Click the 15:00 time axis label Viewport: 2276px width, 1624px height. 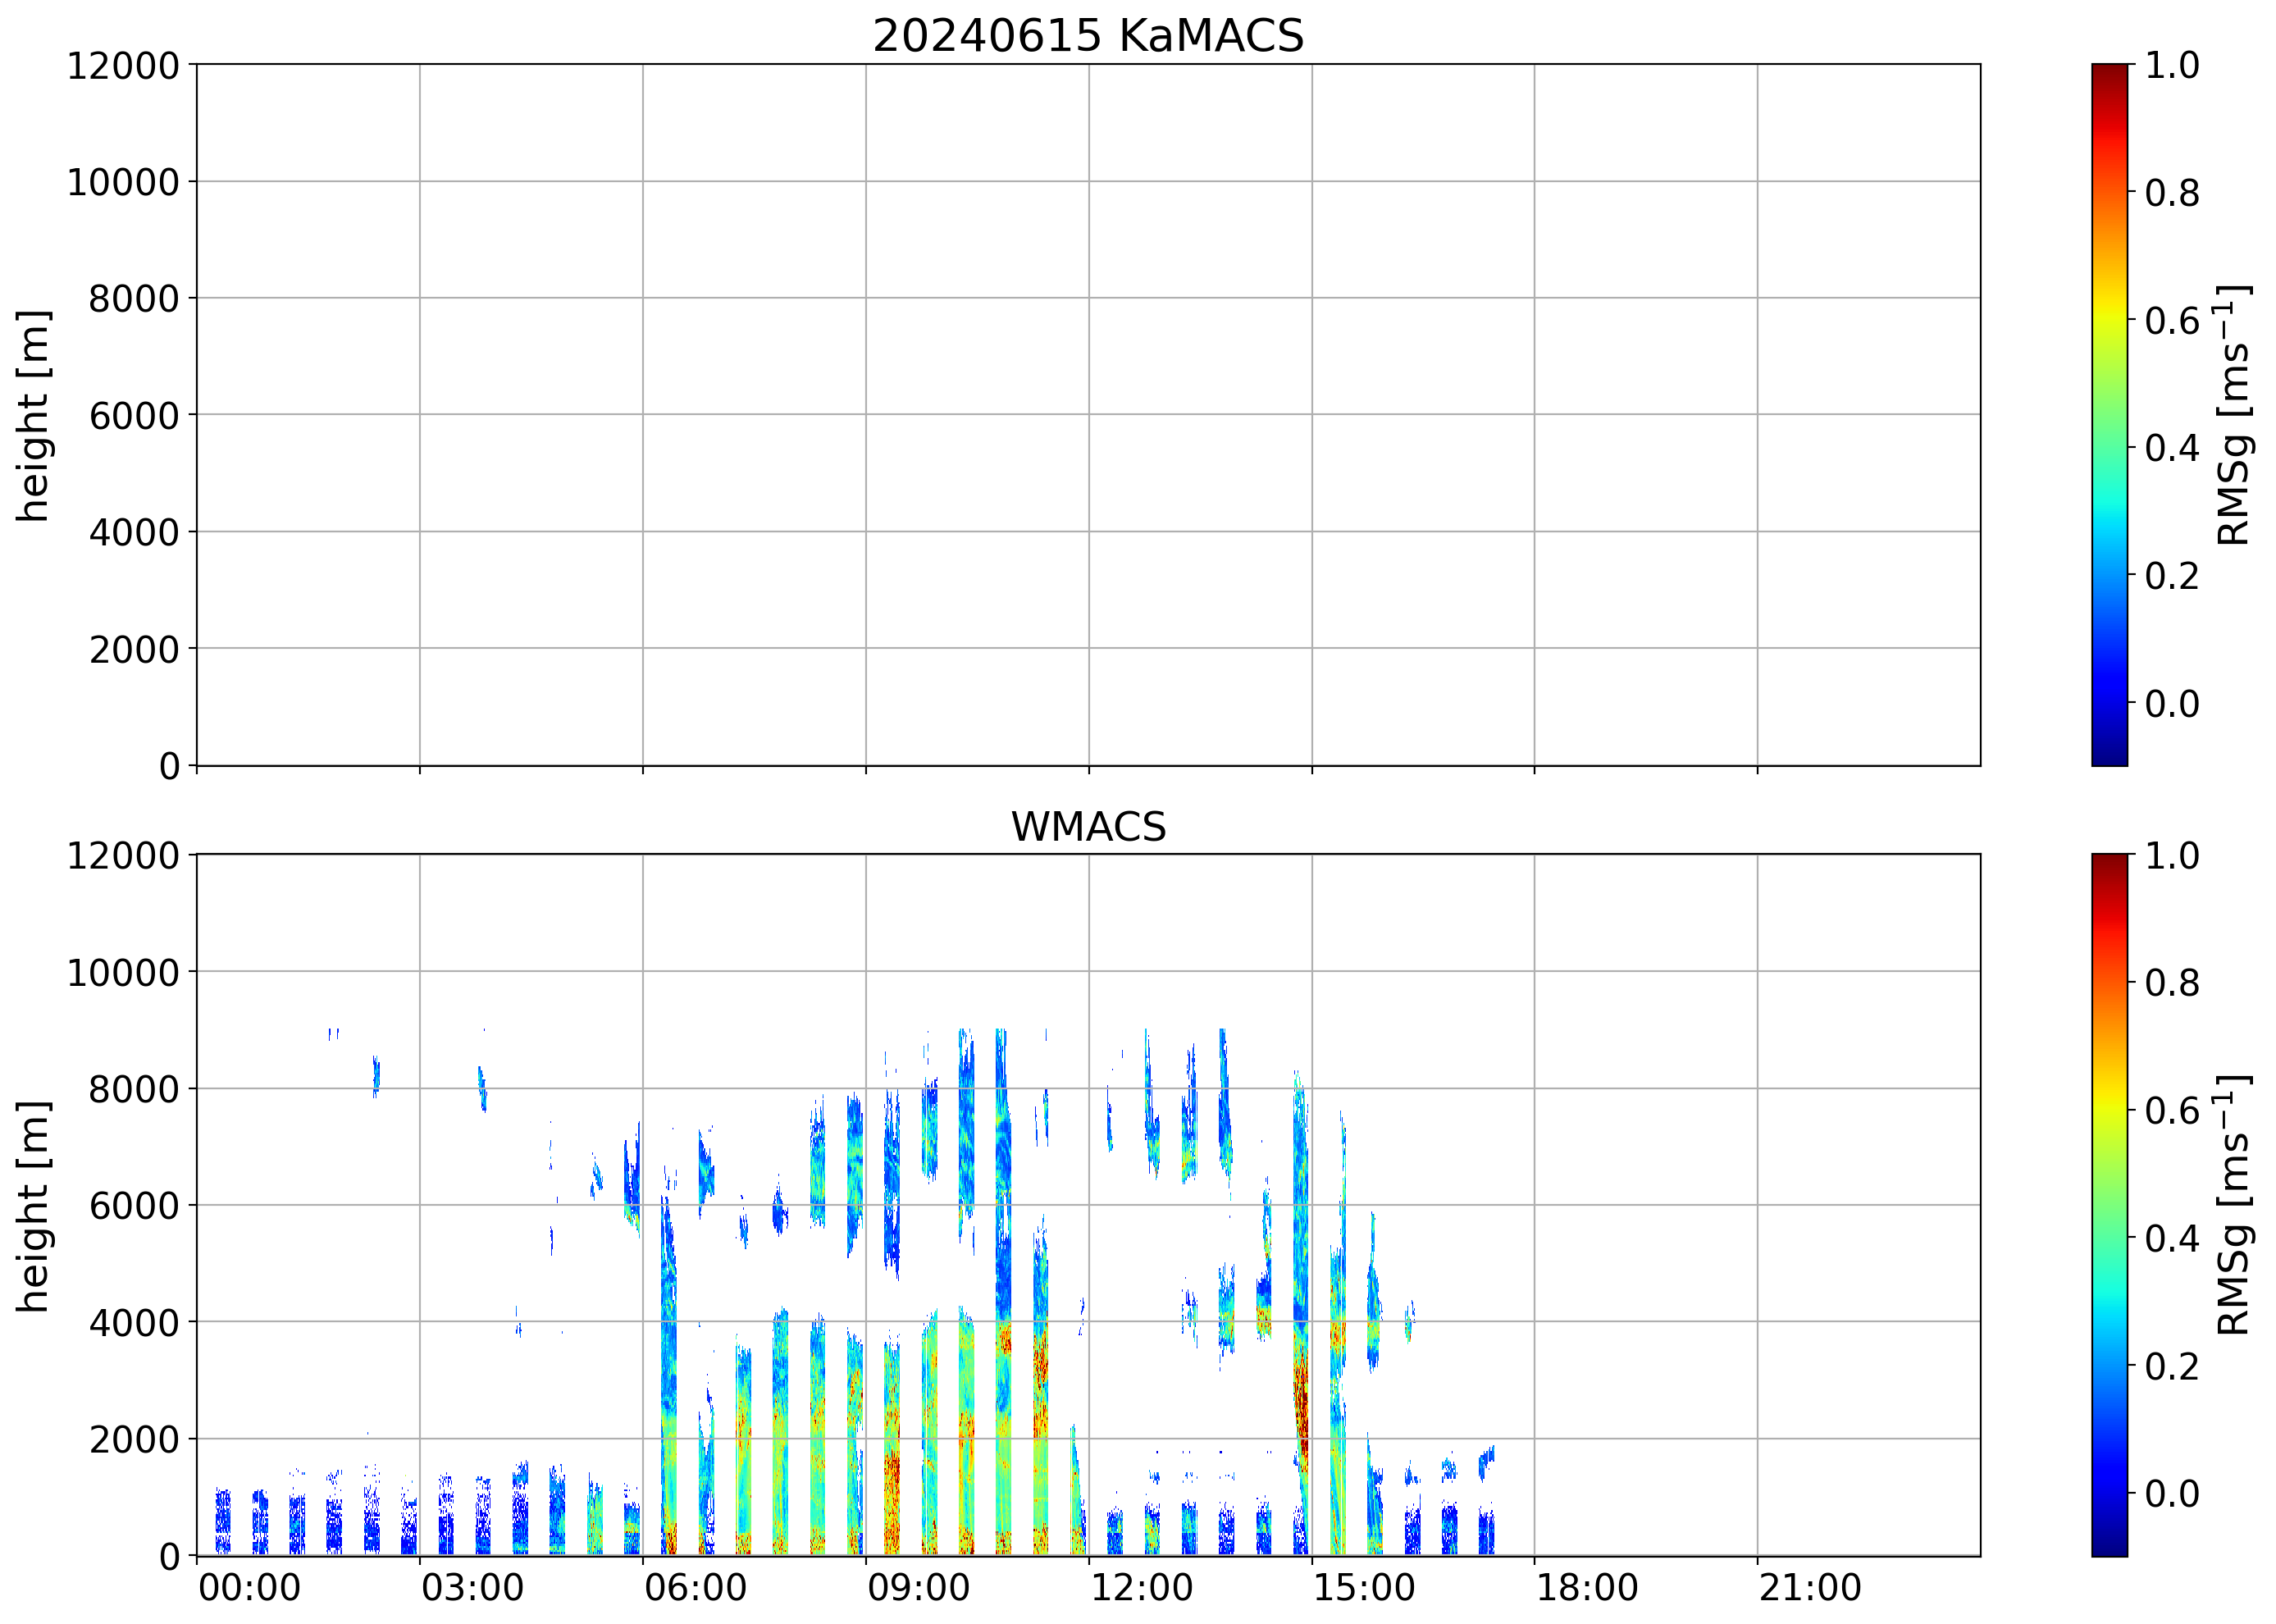1364,1588
